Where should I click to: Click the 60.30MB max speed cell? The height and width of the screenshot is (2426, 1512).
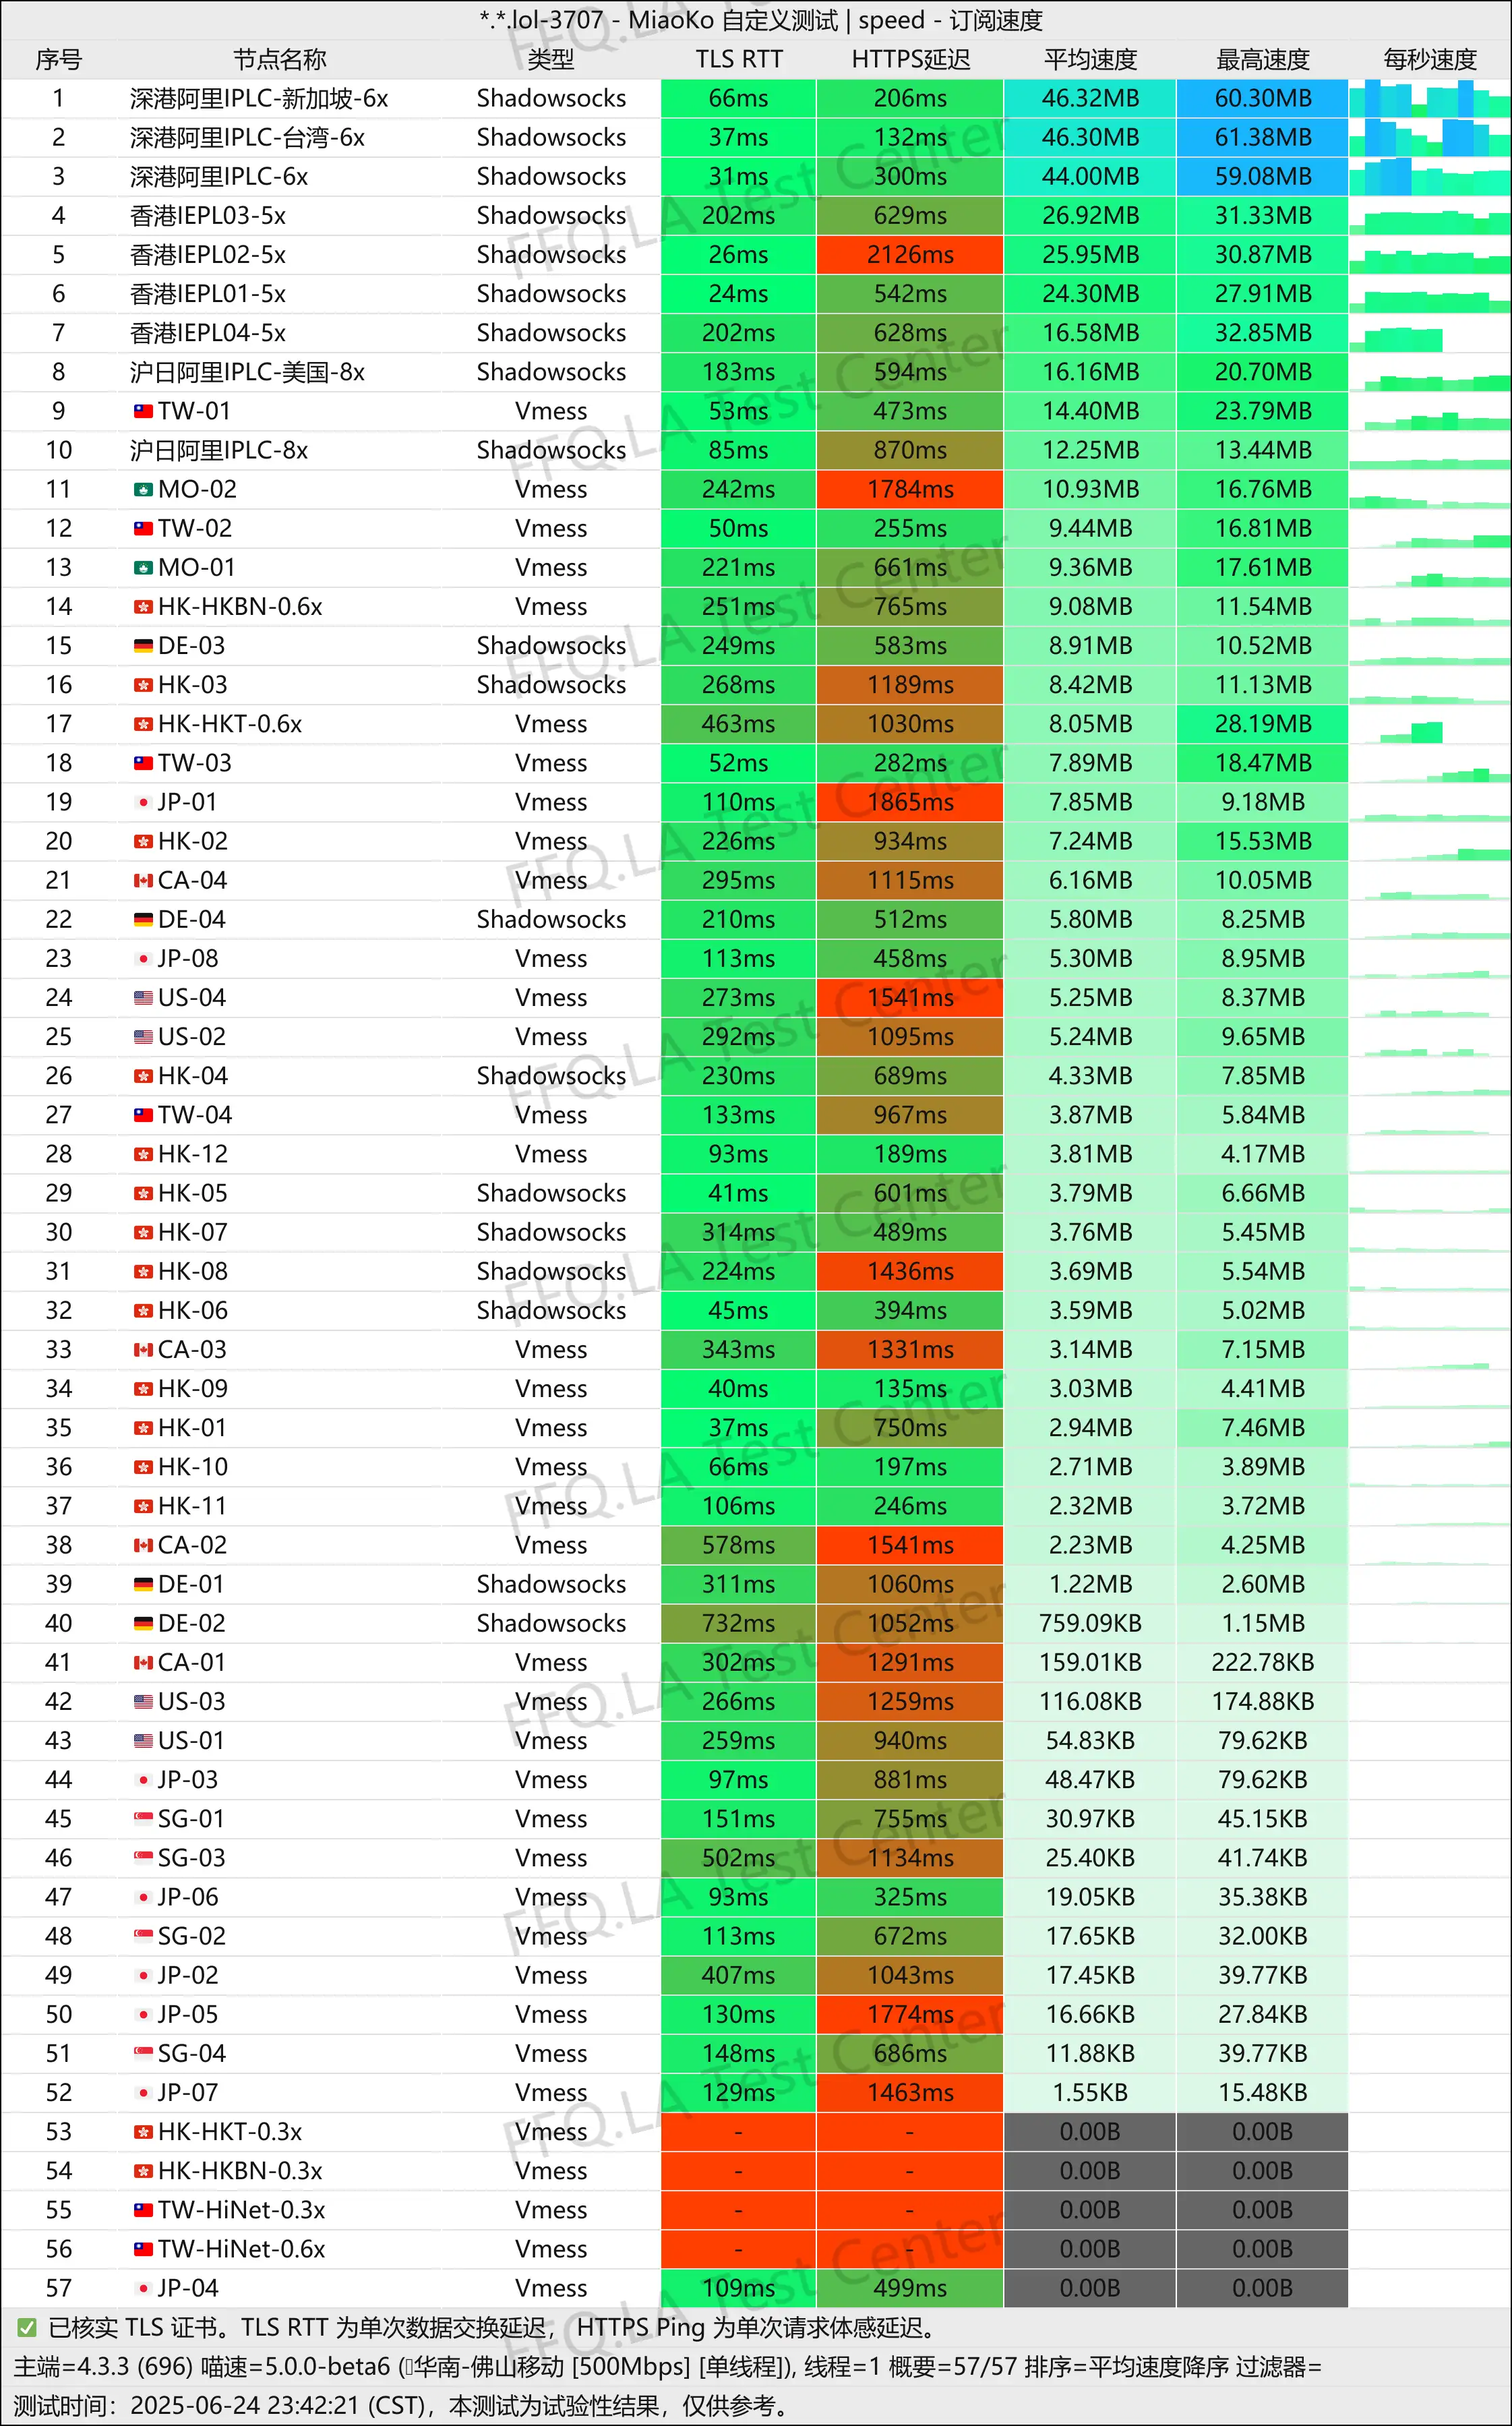[x=1263, y=99]
